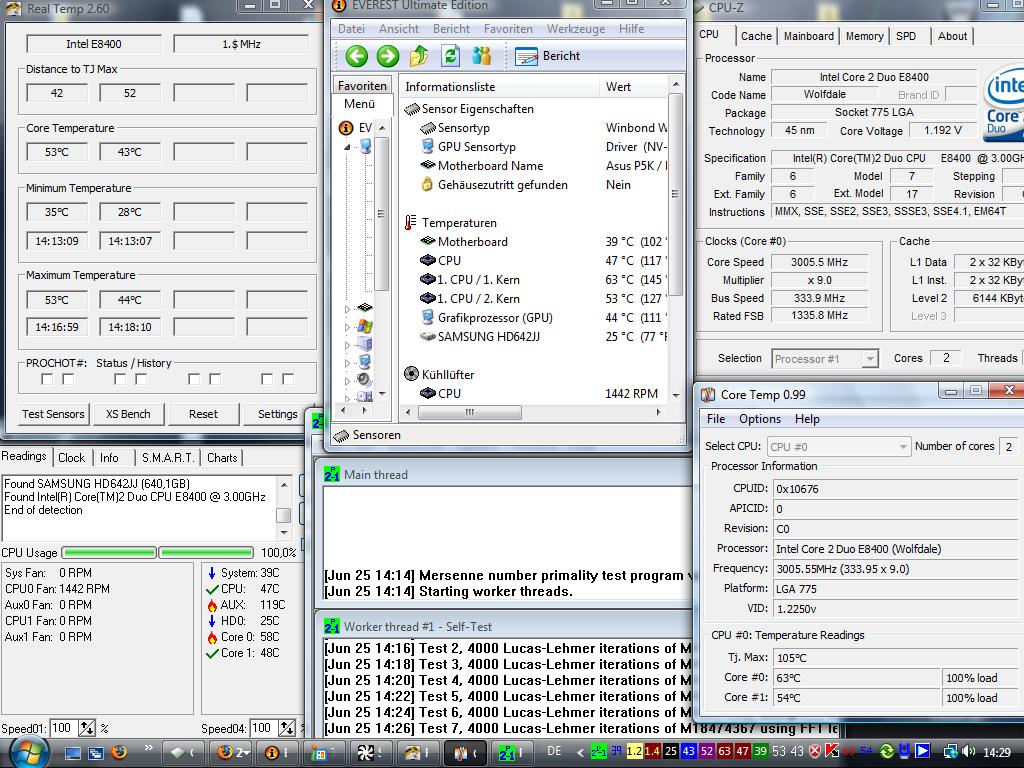Click Informationsliste column header
The height and width of the screenshot is (768, 1024).
point(499,87)
